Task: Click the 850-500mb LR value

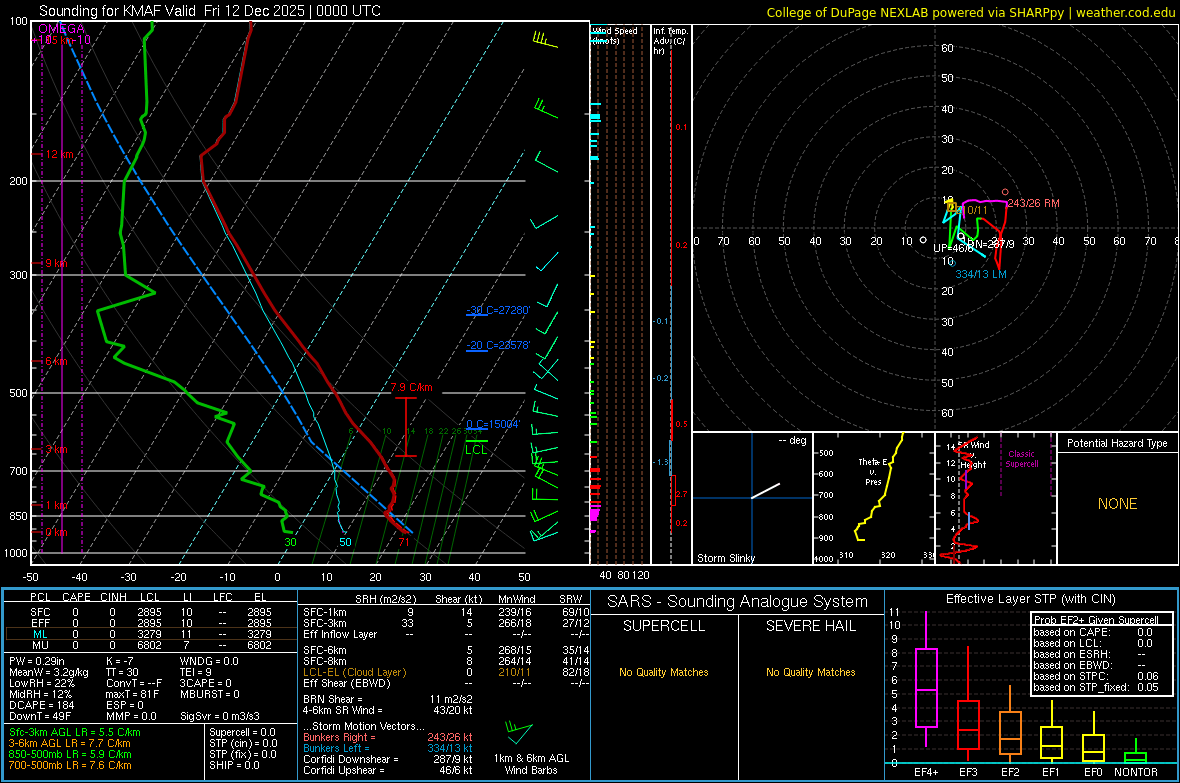Action: 70,754
